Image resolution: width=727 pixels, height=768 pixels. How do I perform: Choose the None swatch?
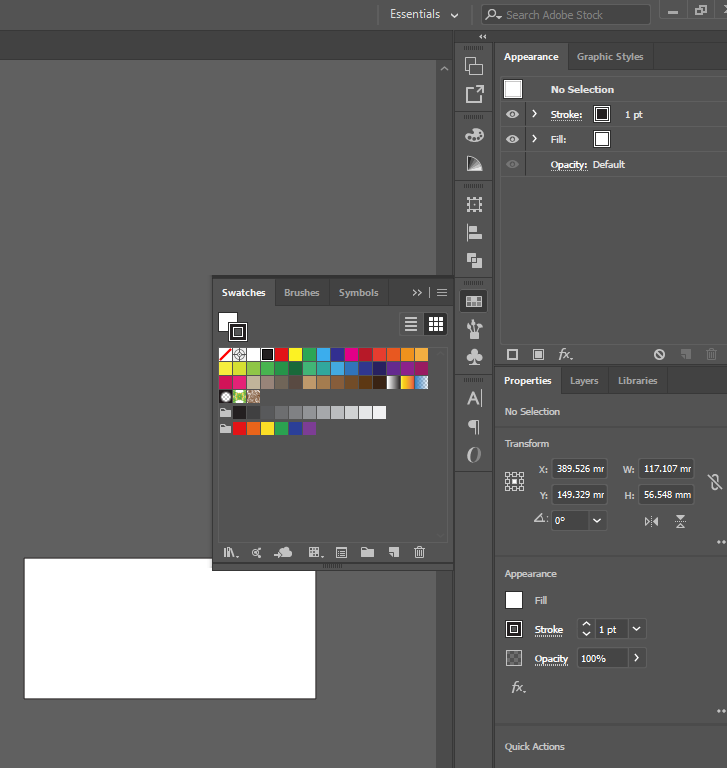coord(225,354)
